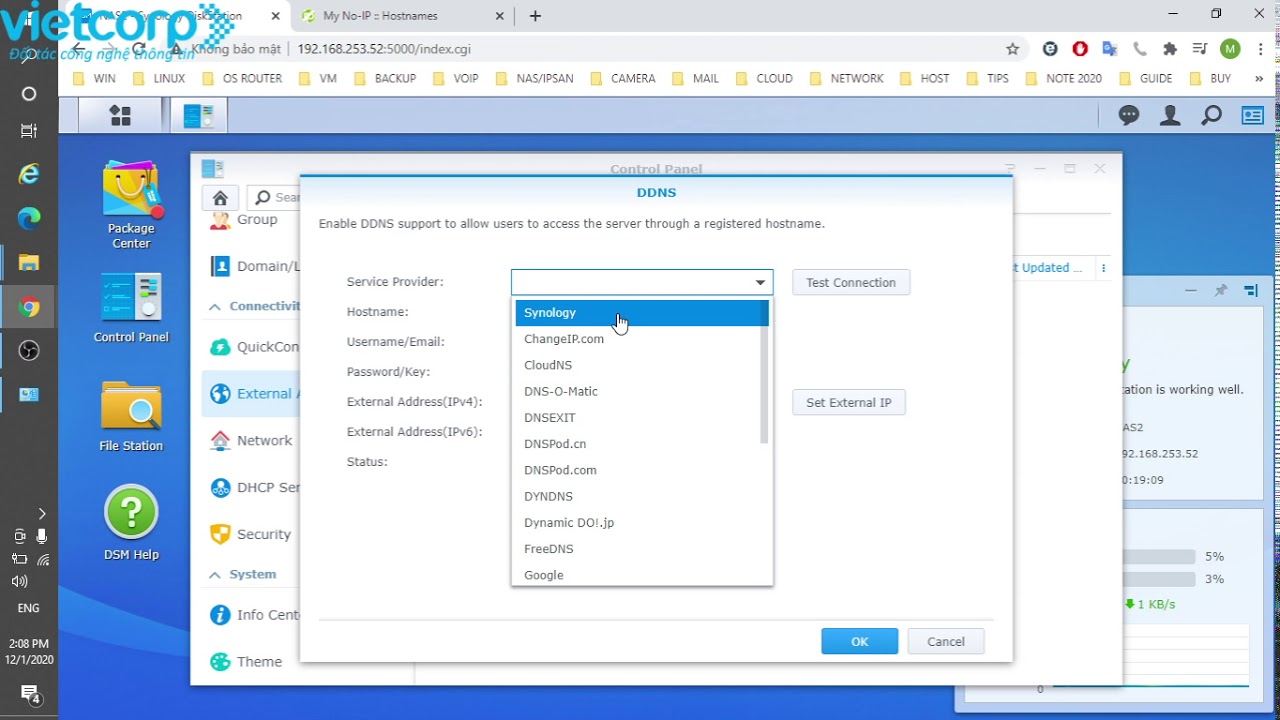
Task: Choose FreeDNS provider option
Action: point(640,549)
